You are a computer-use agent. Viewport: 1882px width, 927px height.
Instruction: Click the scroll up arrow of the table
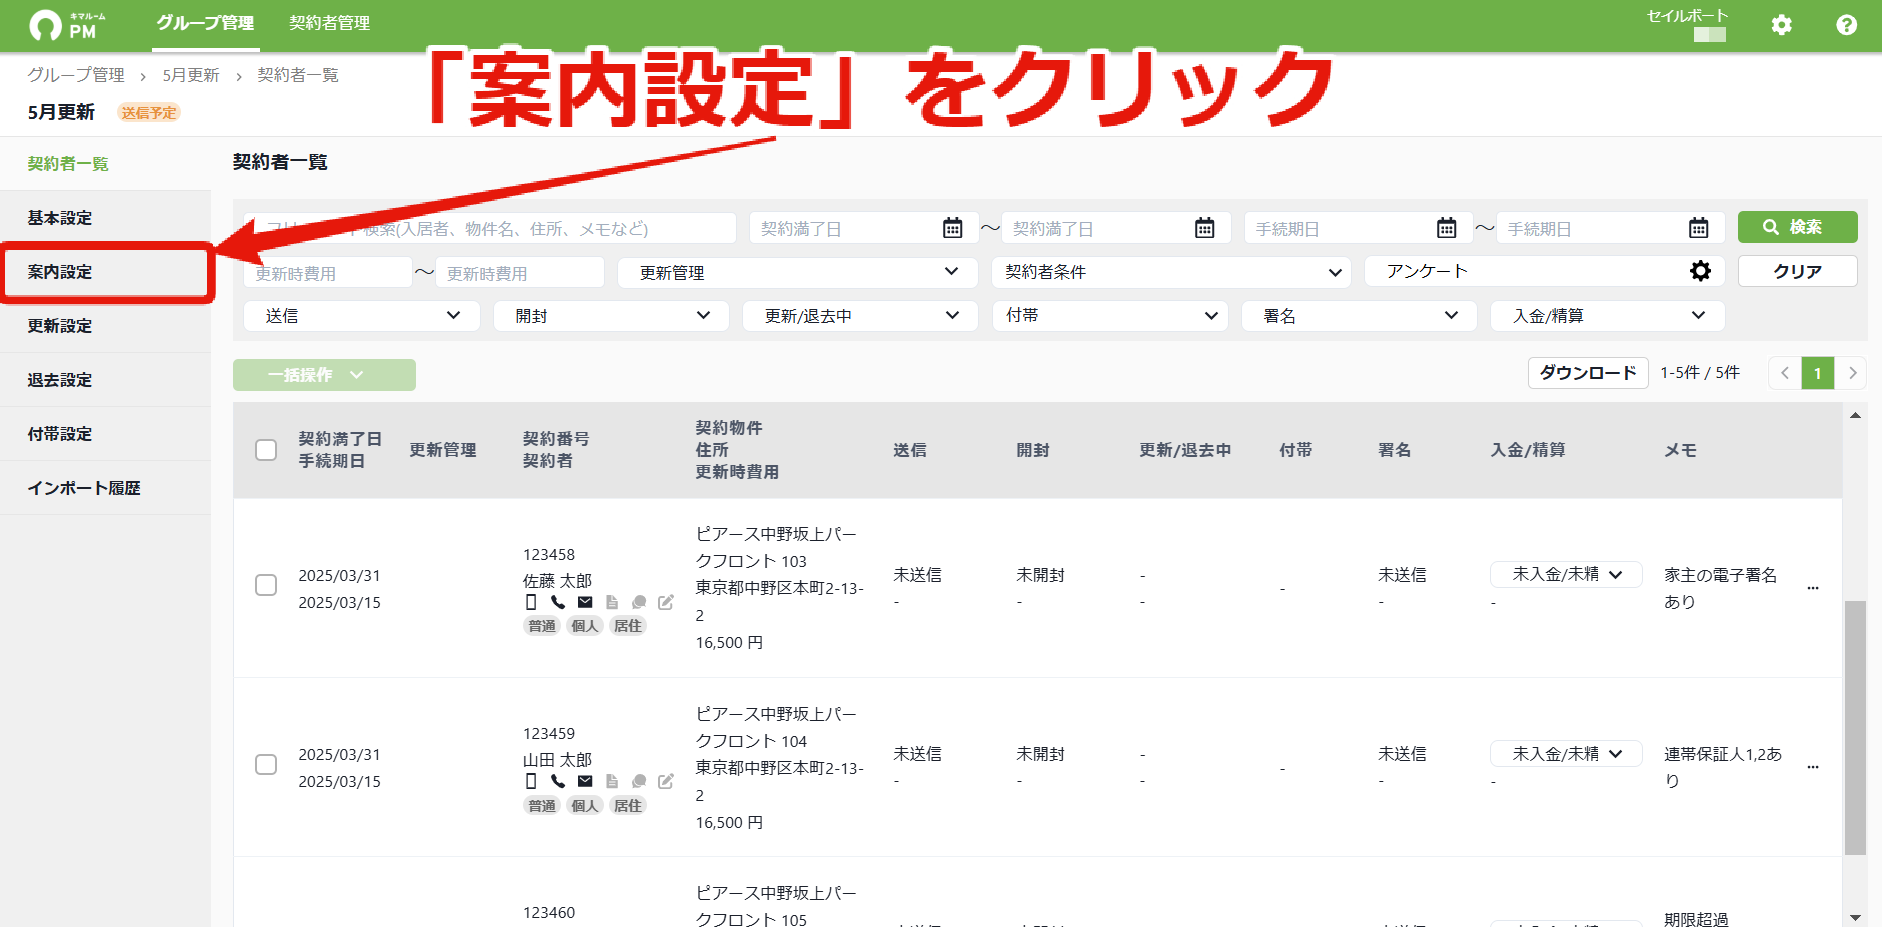click(1855, 415)
